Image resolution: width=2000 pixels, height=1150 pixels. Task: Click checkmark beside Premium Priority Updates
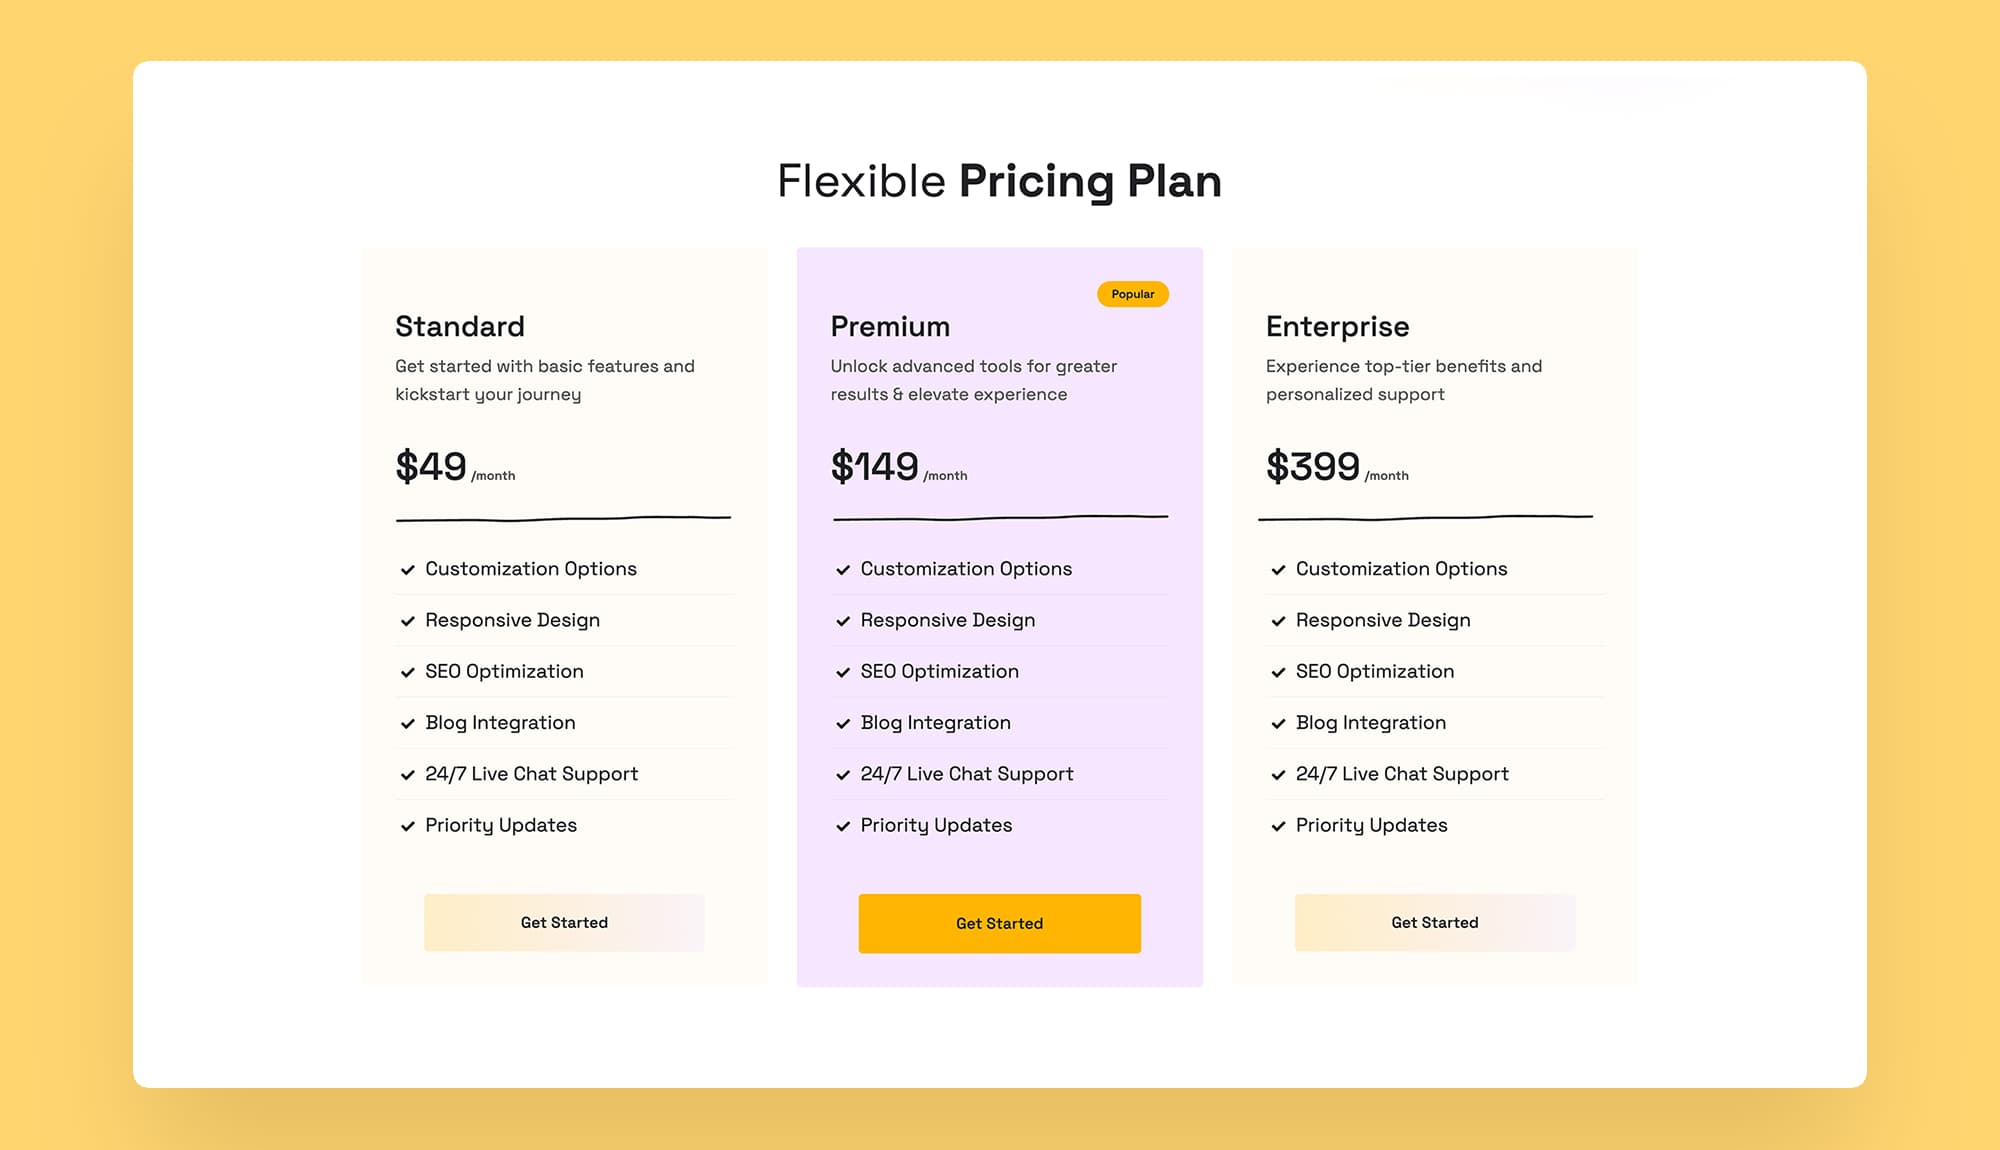coord(843,827)
